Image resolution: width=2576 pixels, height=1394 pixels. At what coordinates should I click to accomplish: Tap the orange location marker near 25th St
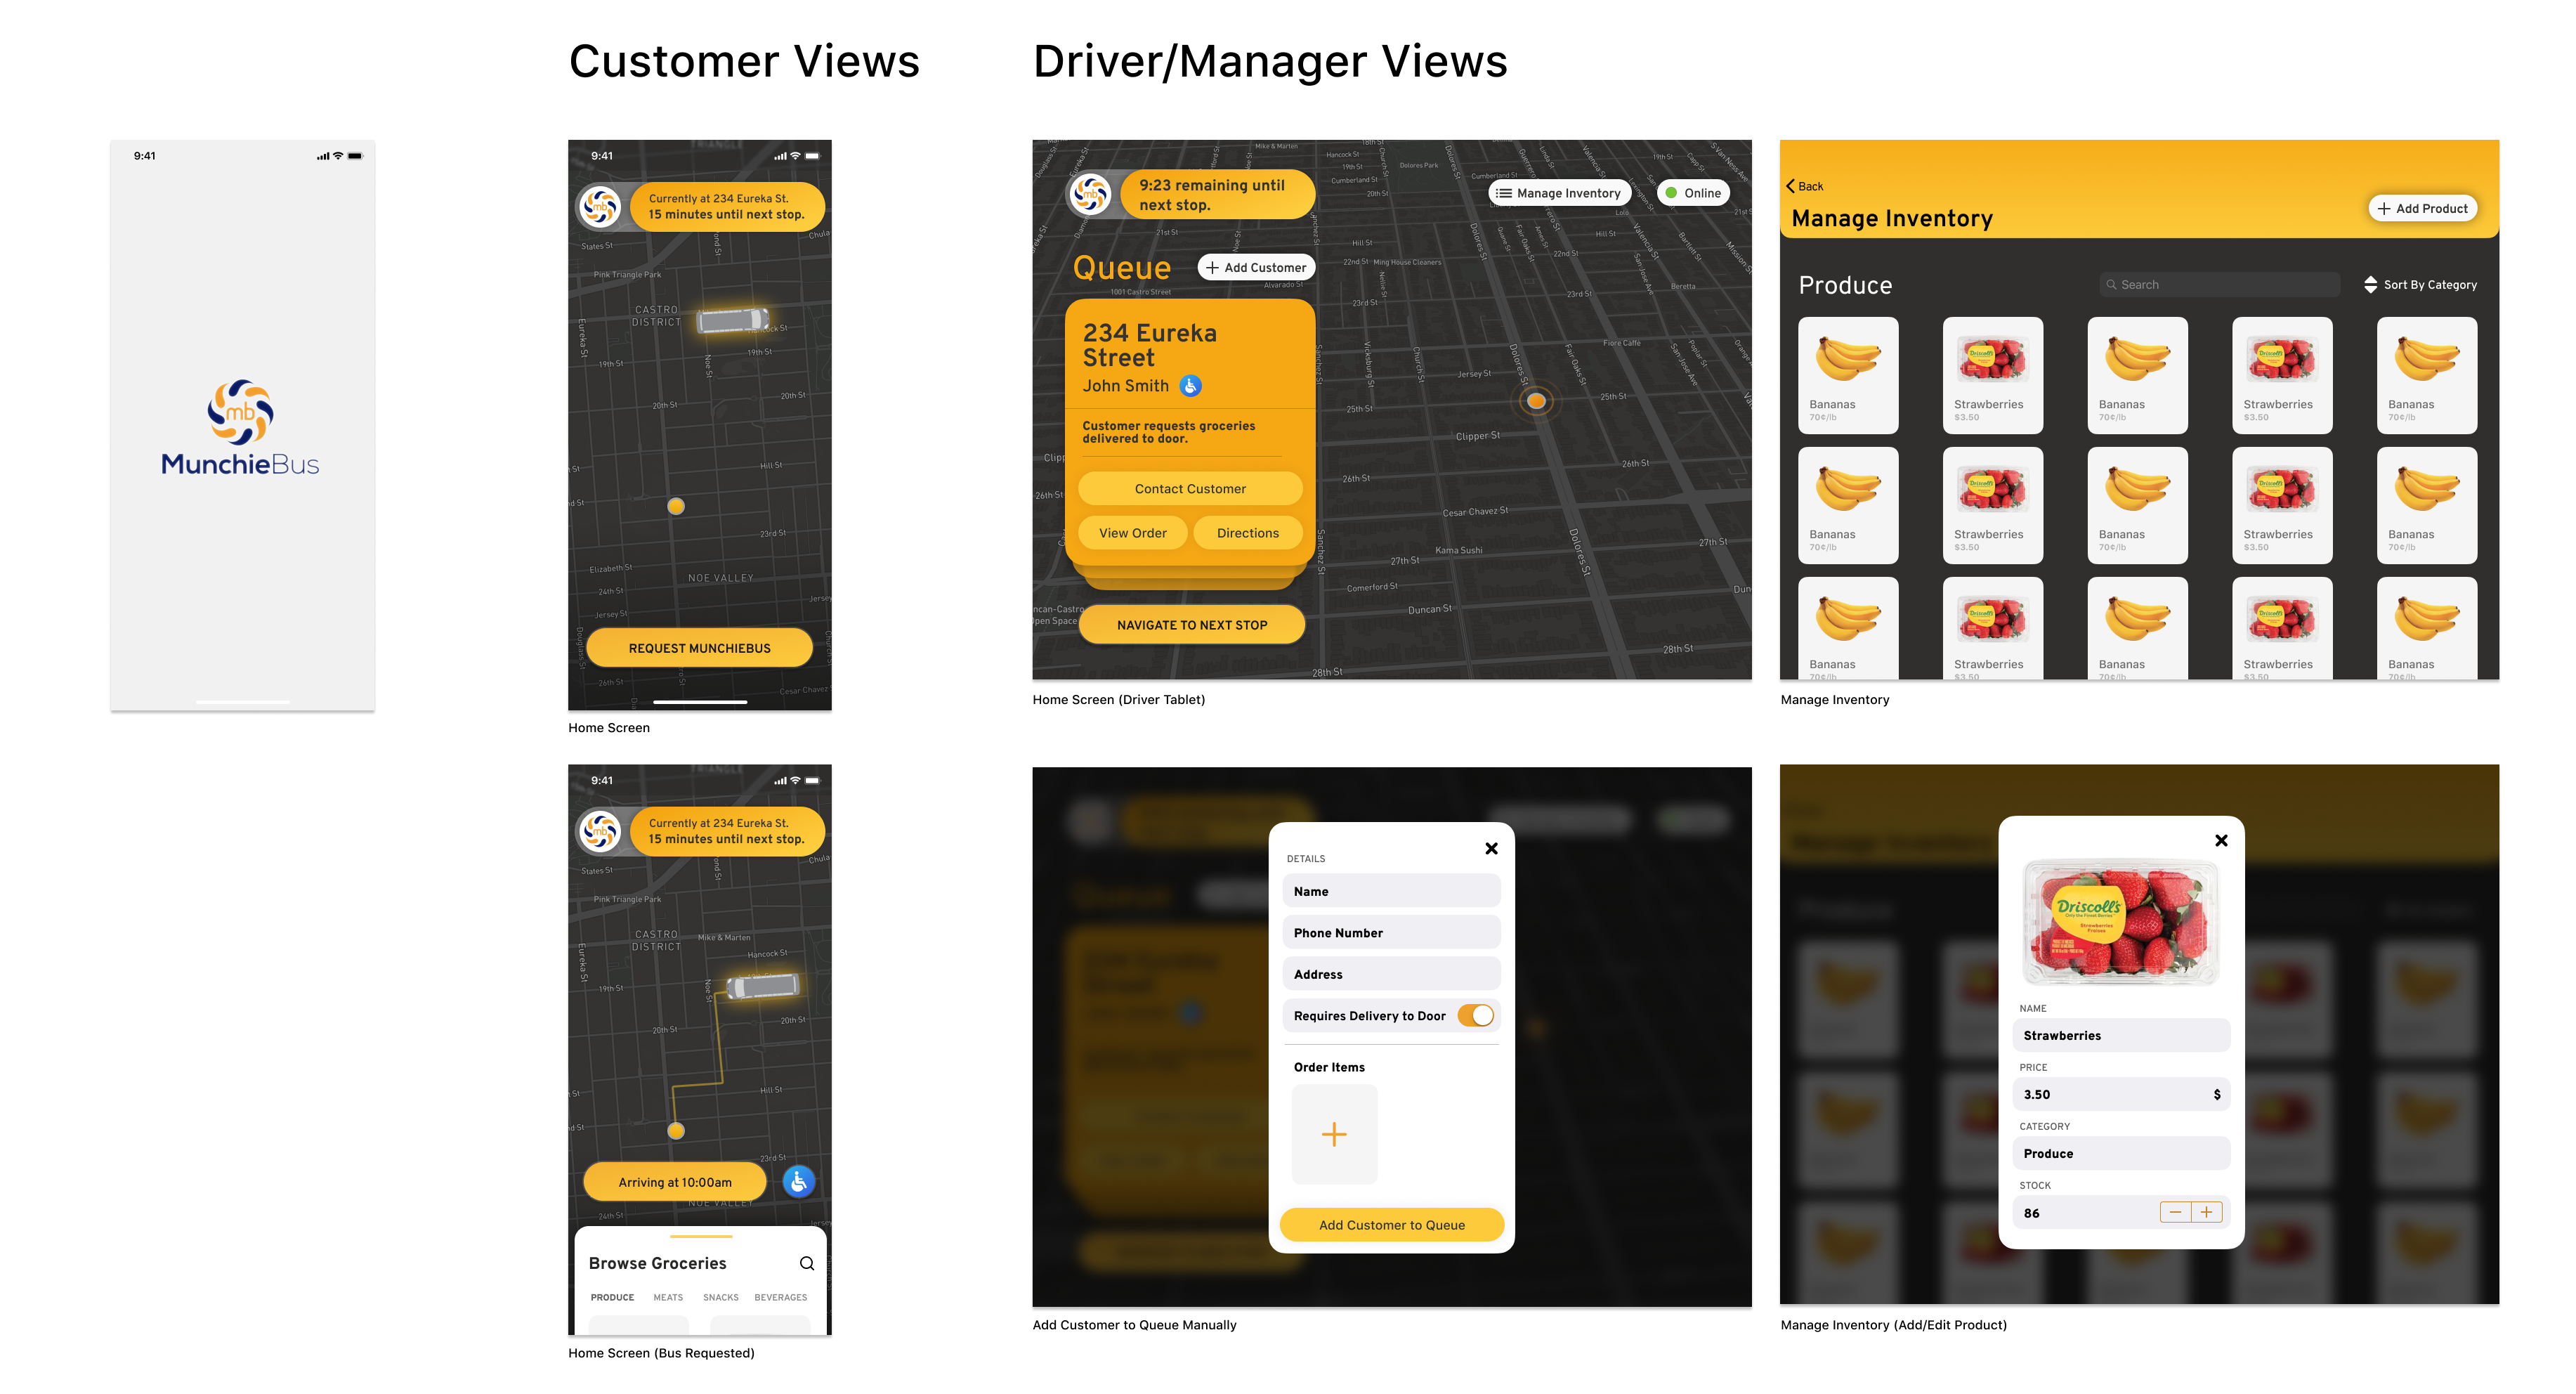coord(1536,401)
